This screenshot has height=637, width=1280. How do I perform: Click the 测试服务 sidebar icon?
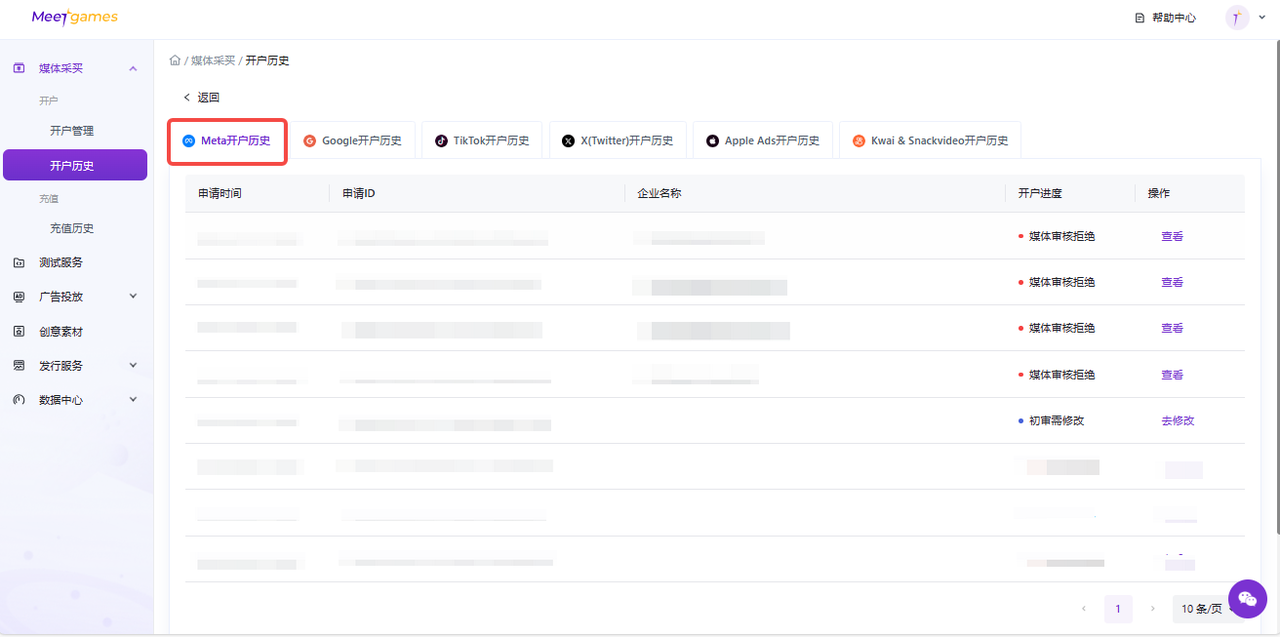click(x=19, y=263)
